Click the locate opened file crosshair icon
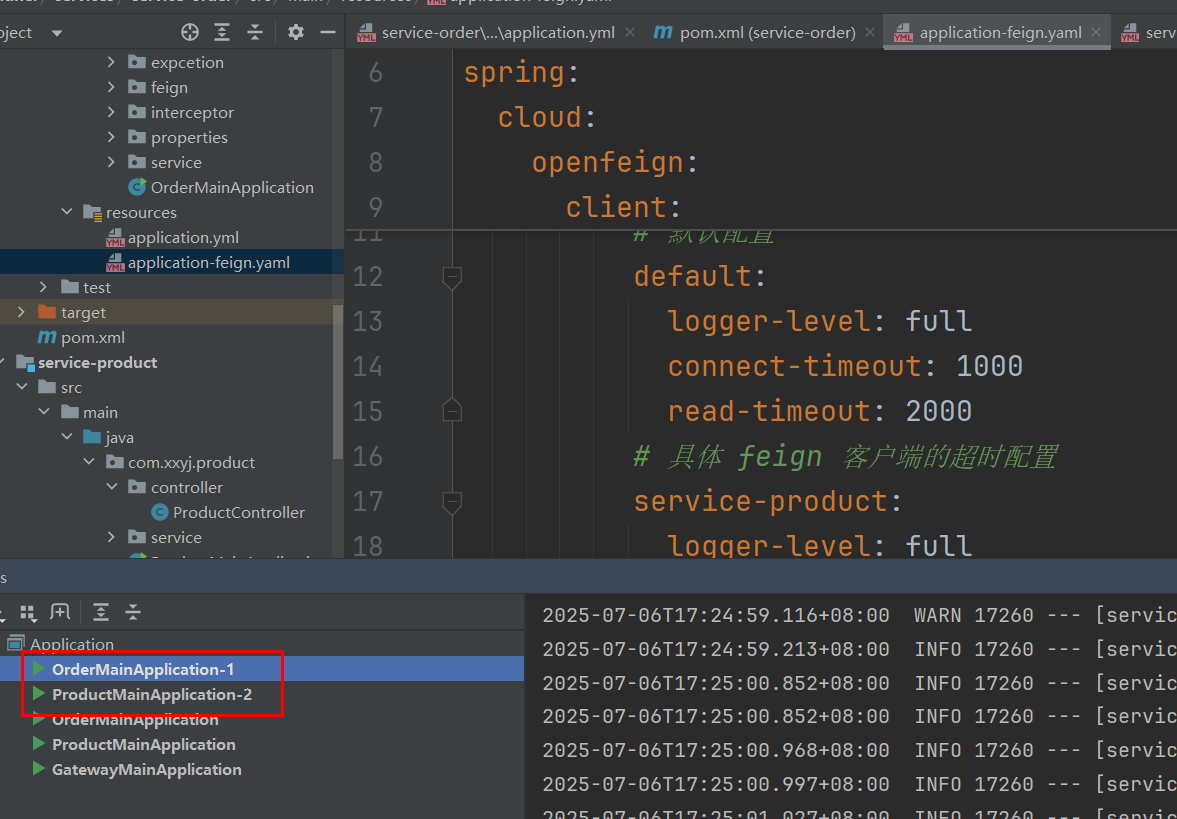Image resolution: width=1177 pixels, height=819 pixels. click(189, 32)
